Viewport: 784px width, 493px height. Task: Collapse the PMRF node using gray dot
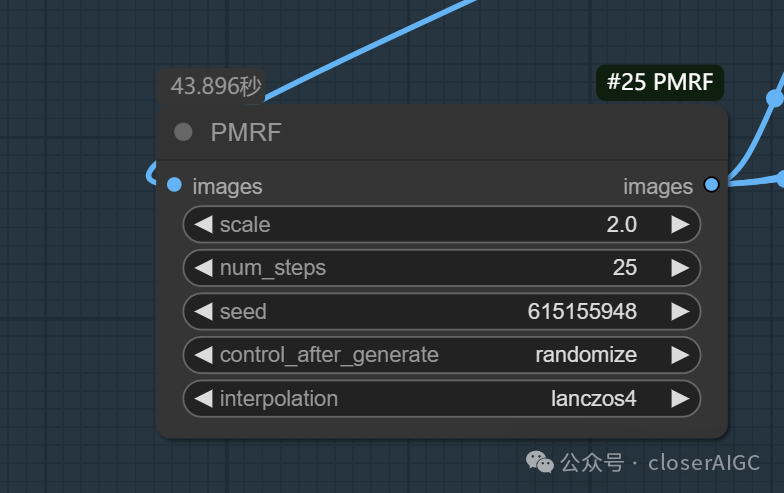click(x=183, y=132)
